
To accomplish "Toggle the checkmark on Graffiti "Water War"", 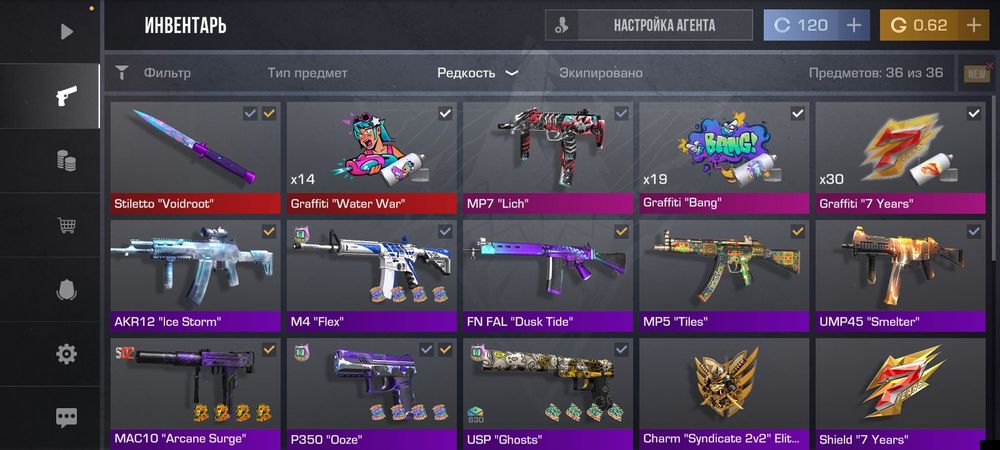I will (445, 113).
